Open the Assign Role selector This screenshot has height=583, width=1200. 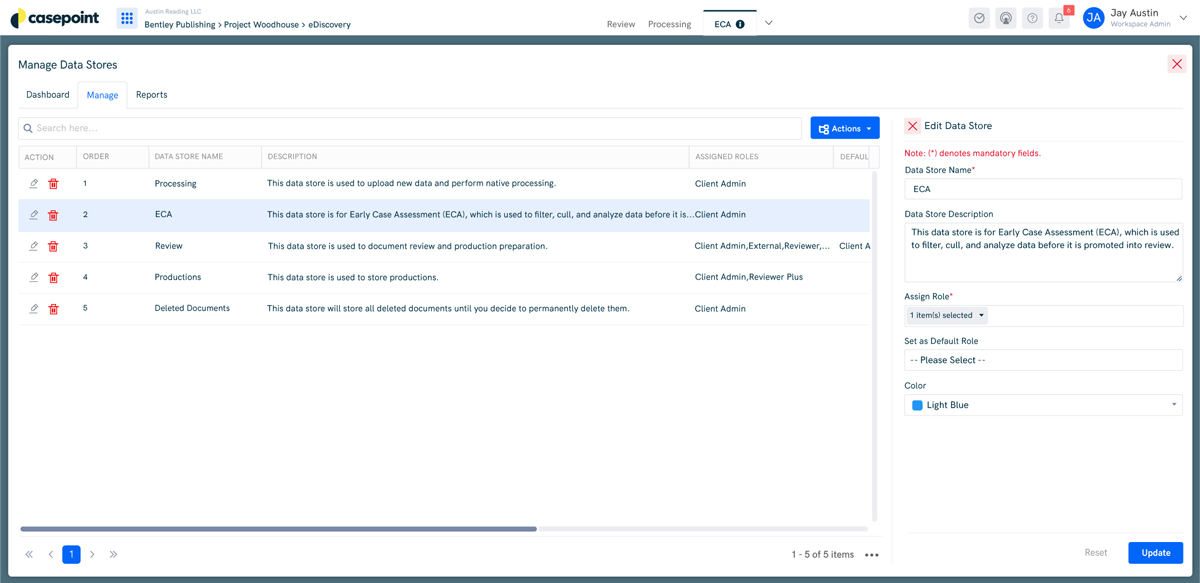(x=945, y=314)
